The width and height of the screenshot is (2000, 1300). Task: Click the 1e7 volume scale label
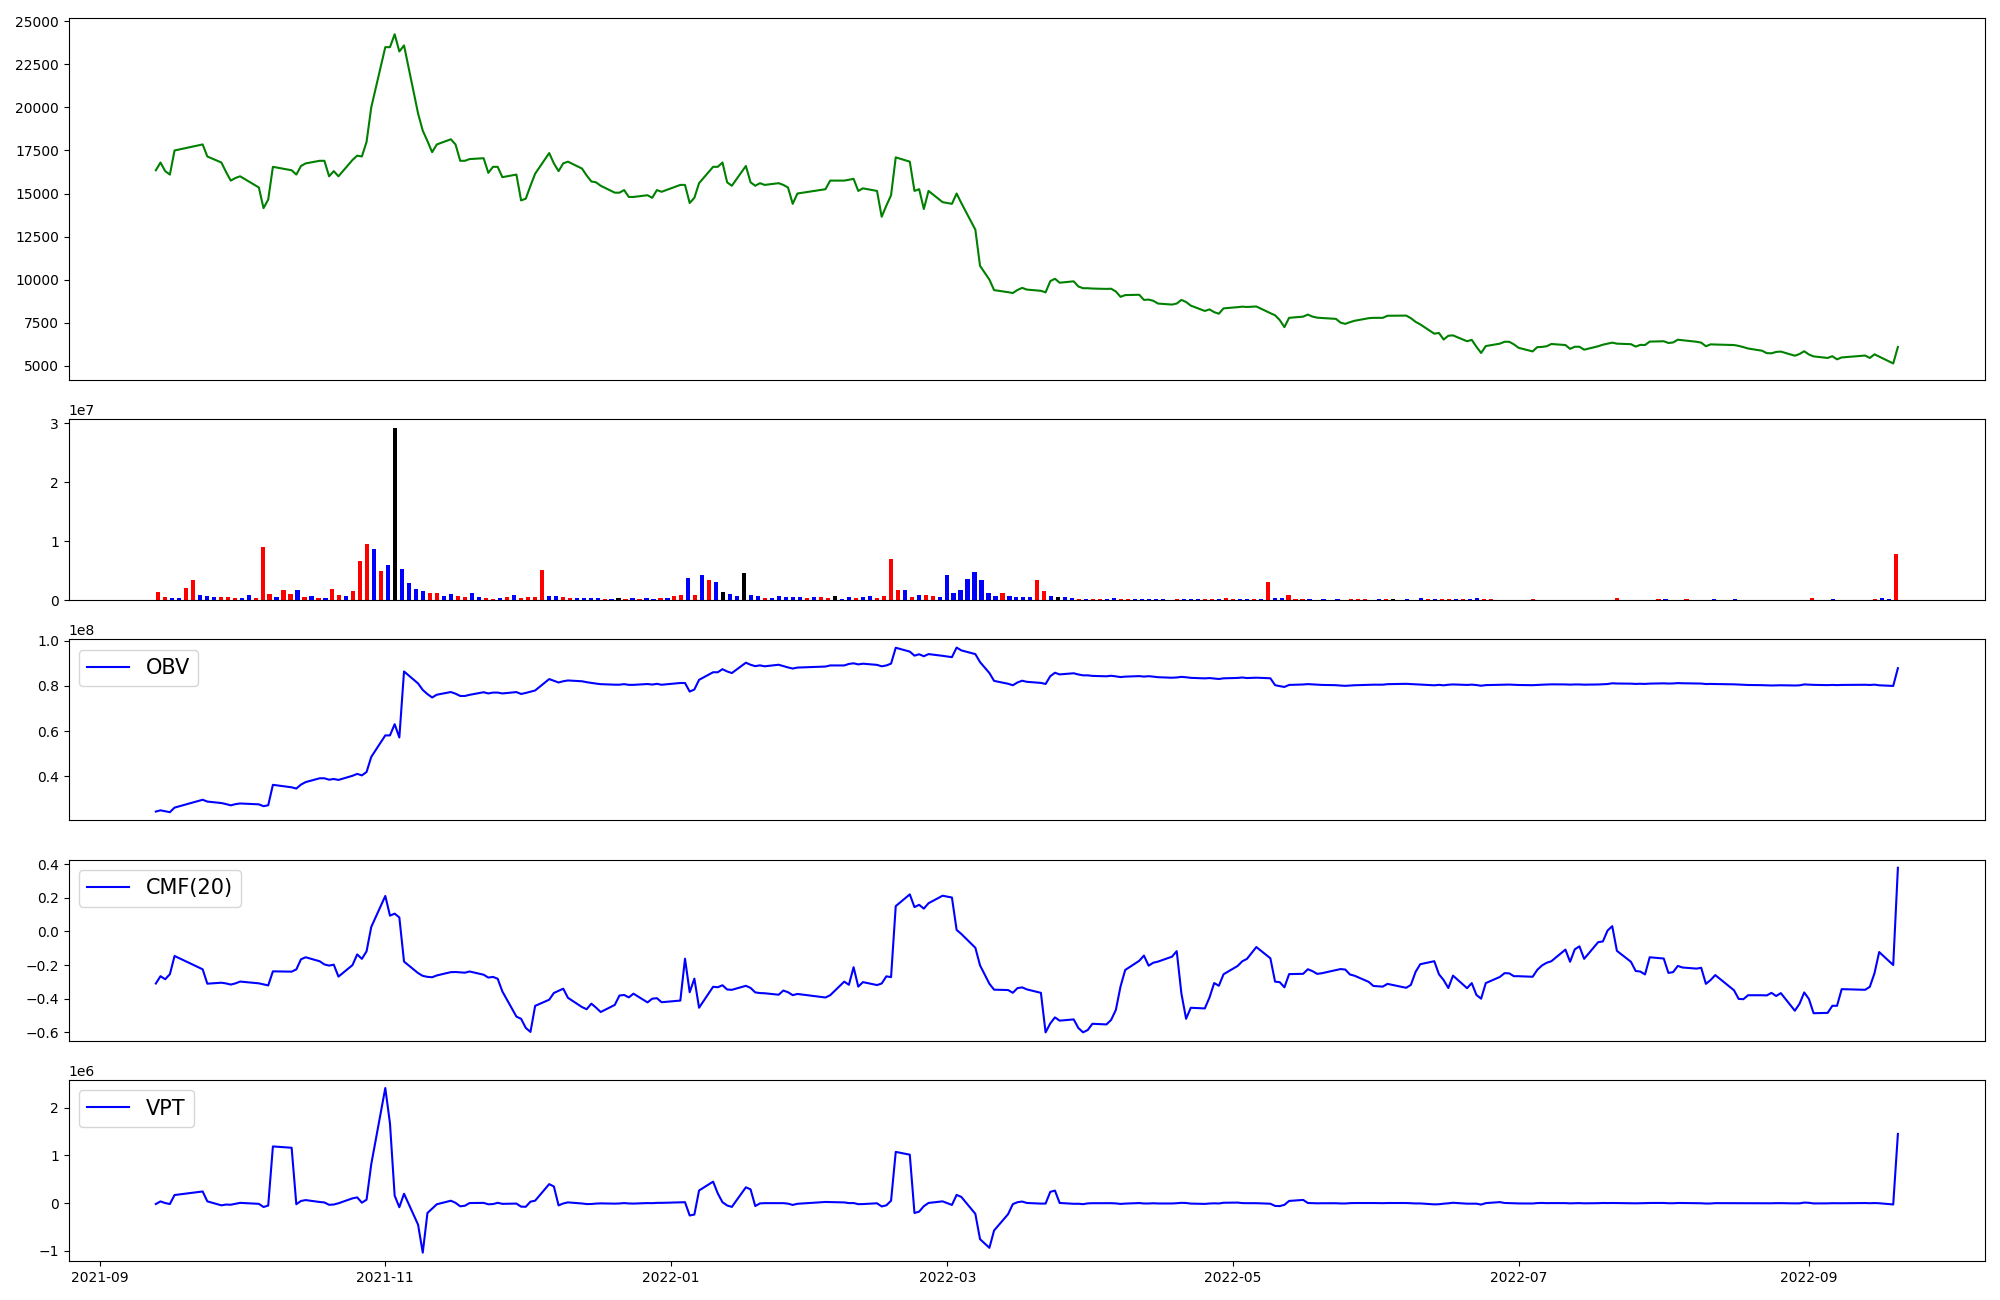(81, 410)
